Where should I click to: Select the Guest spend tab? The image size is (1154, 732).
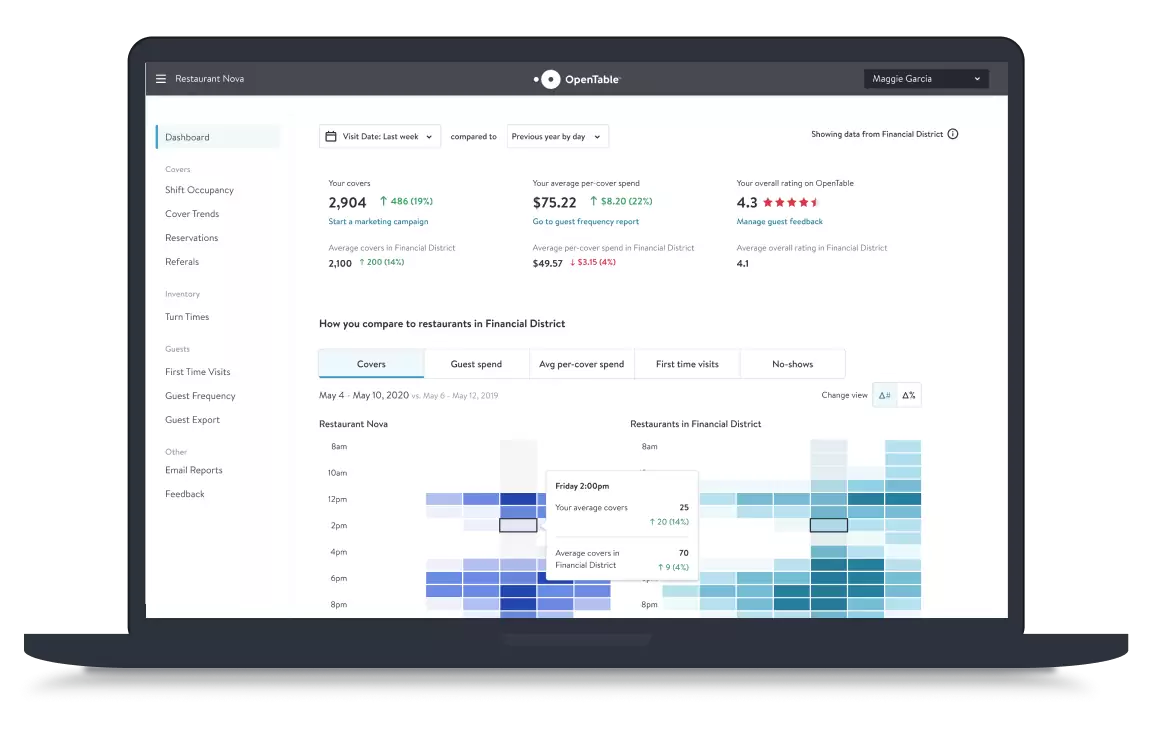coord(476,364)
